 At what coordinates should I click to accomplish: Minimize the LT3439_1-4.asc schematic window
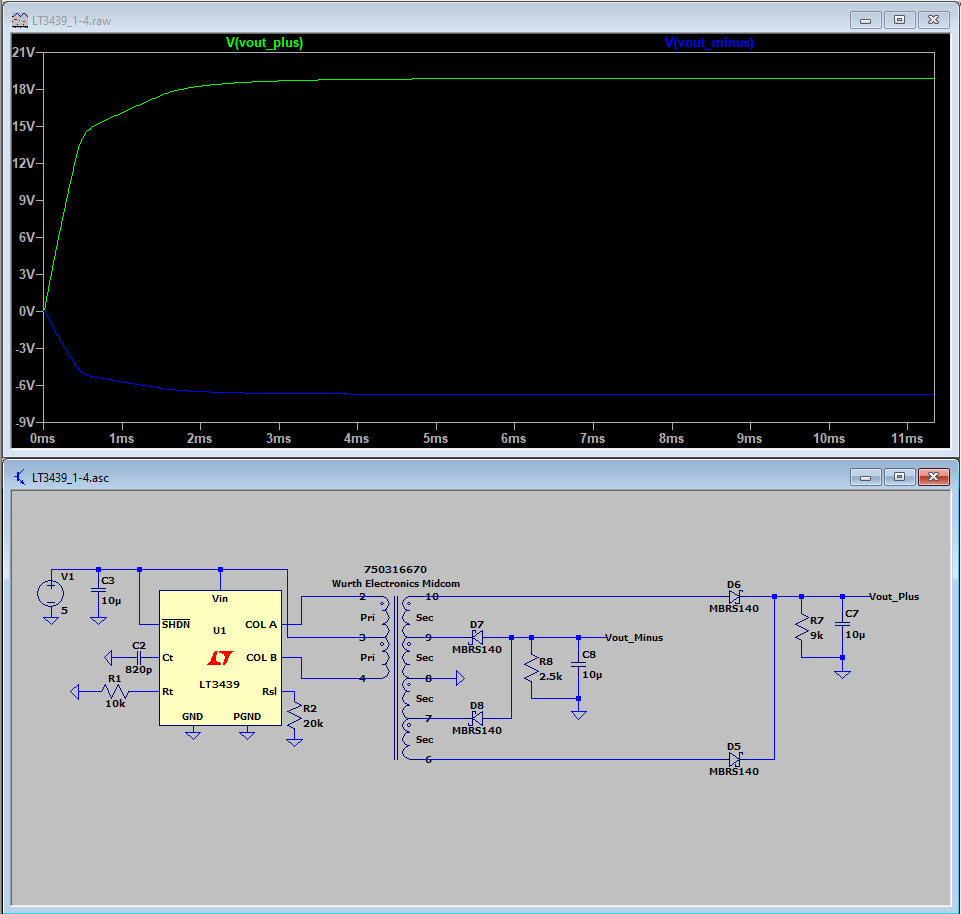(865, 477)
